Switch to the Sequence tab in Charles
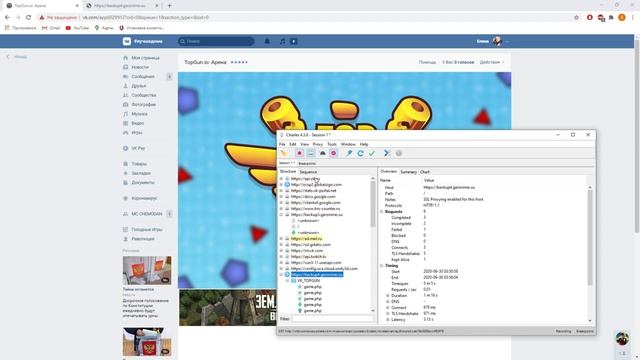640x360 pixels. point(308,172)
